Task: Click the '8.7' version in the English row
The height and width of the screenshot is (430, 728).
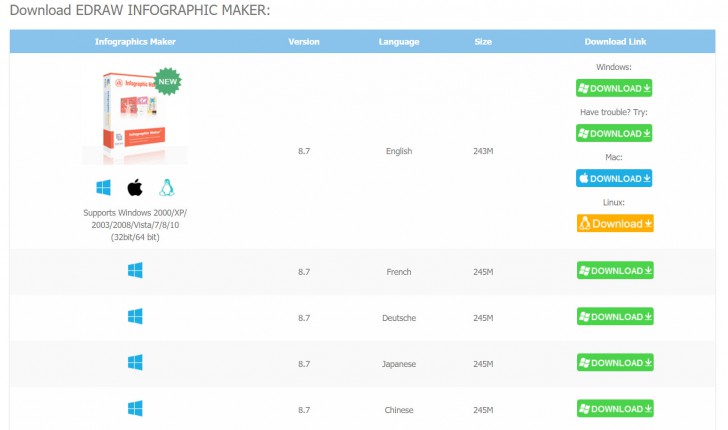Action: [304, 151]
